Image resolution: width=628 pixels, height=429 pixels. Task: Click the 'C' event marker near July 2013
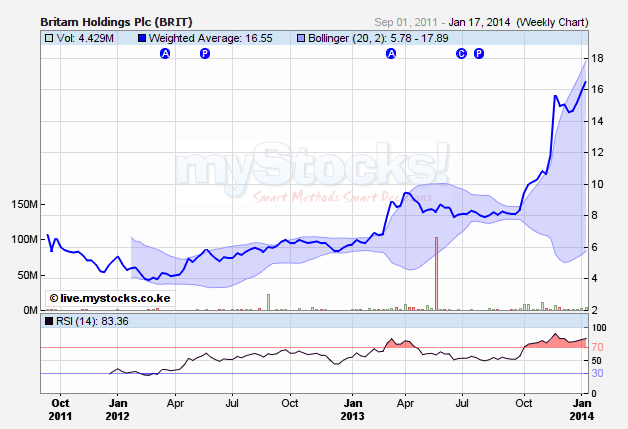click(461, 53)
